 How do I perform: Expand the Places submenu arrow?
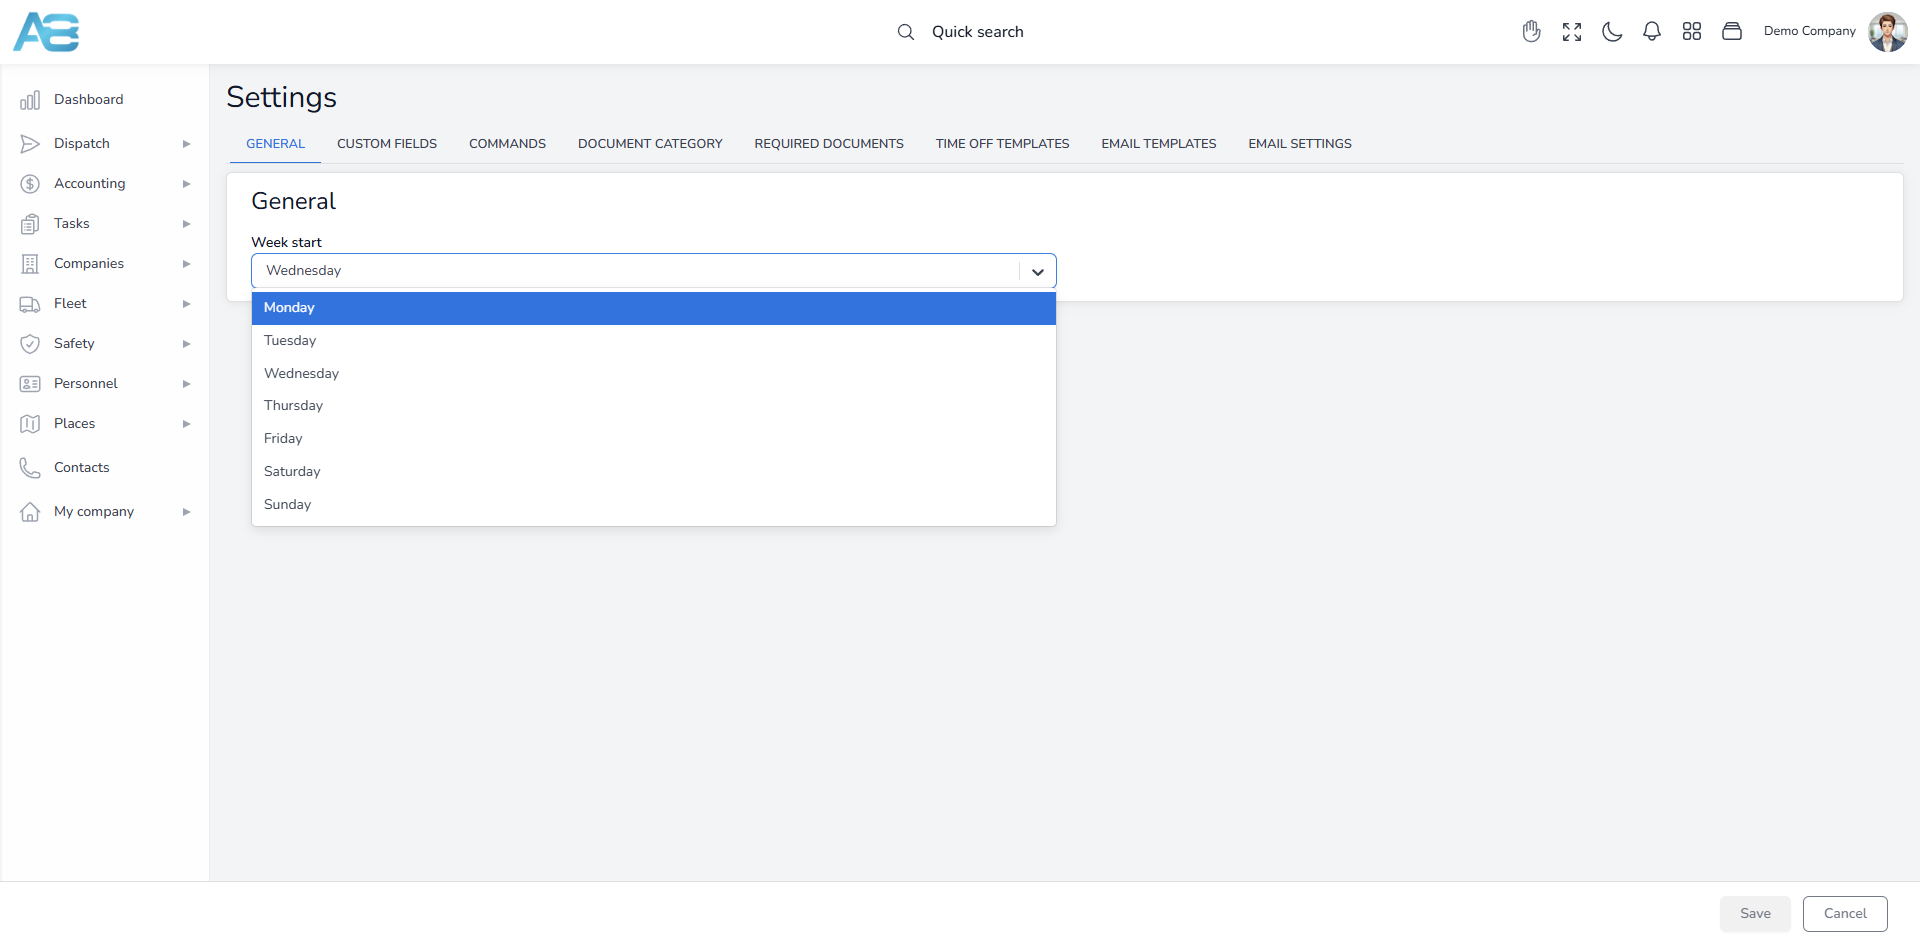pyautogui.click(x=186, y=424)
